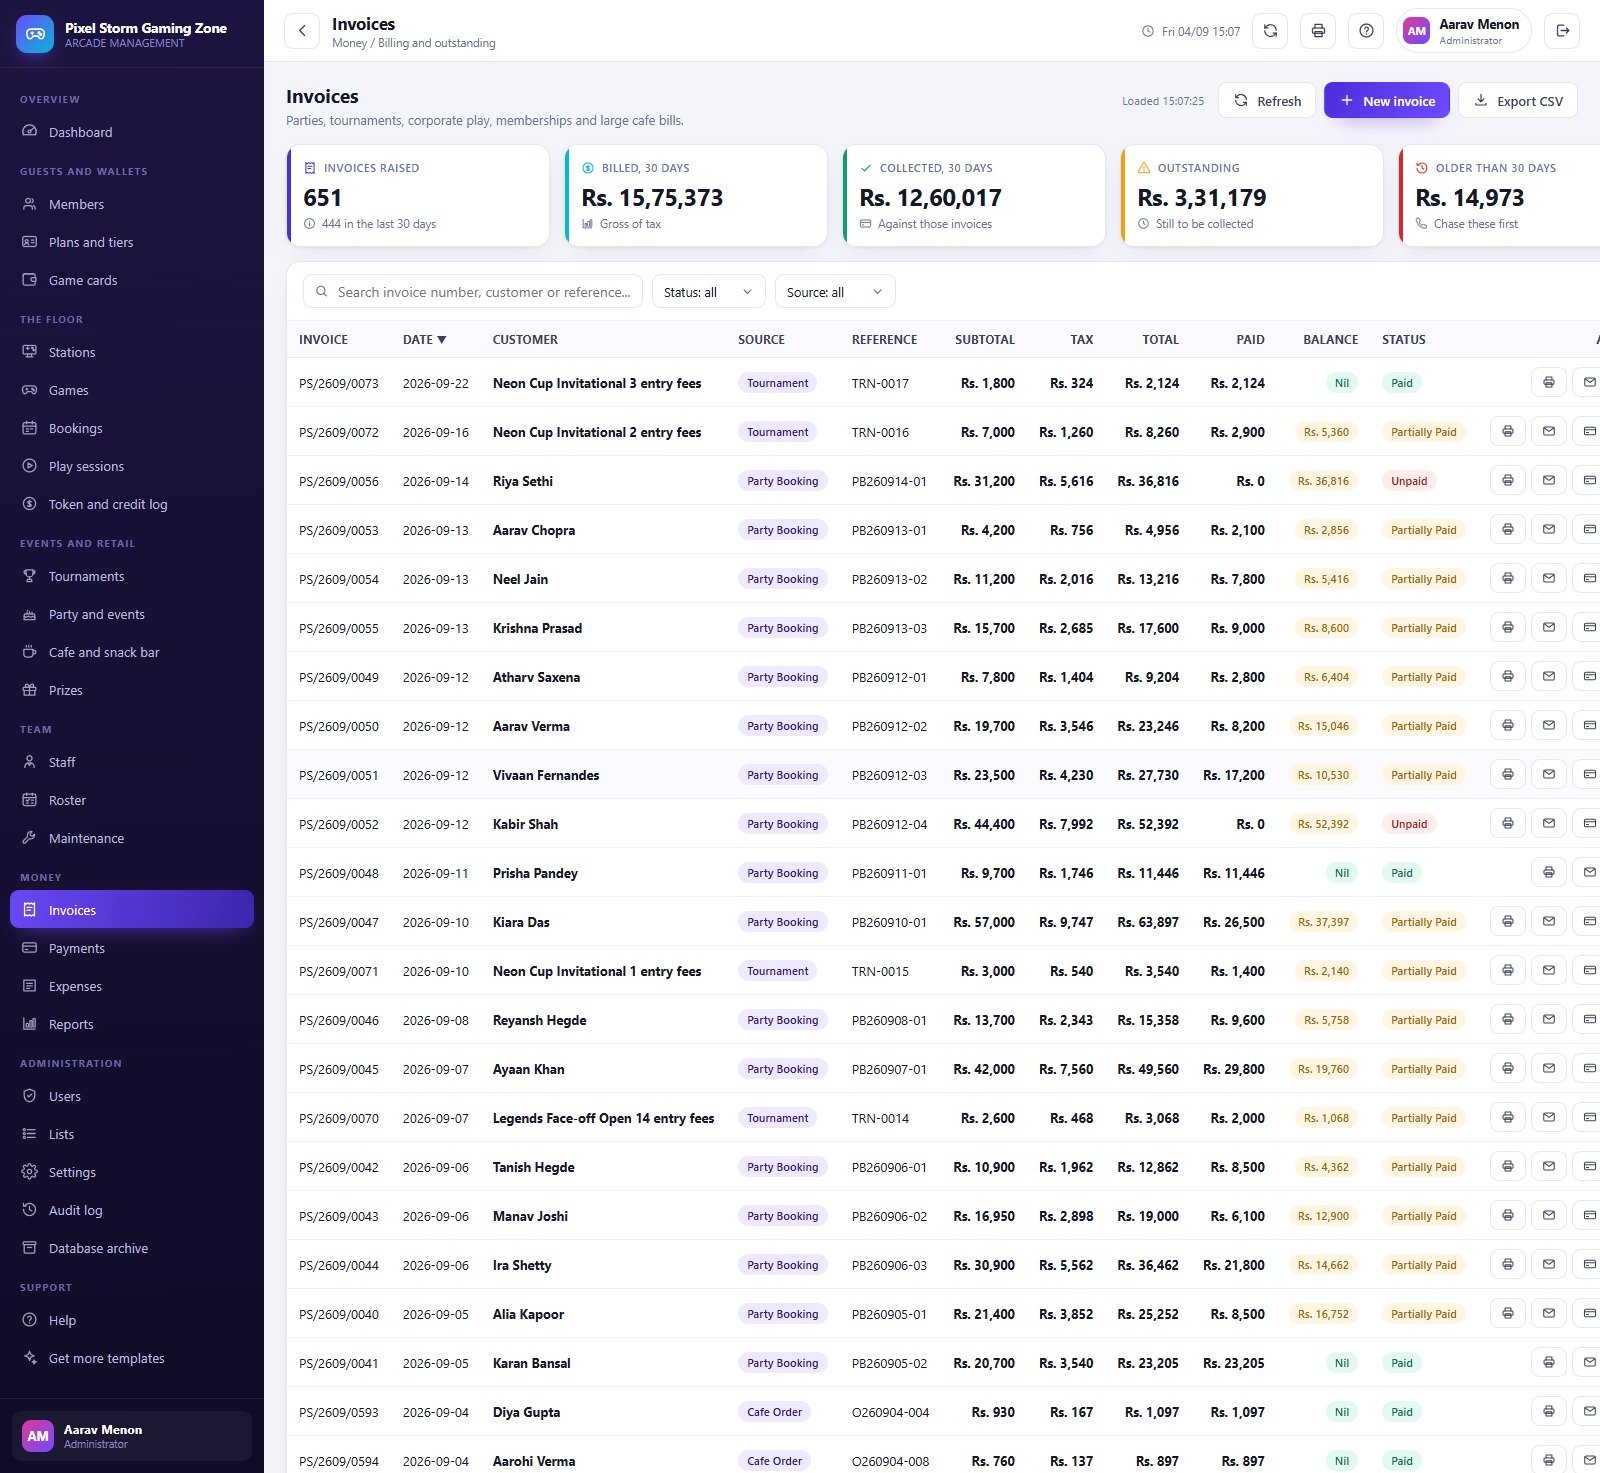Sort by the DATE column header
1600x1473 pixels.
pos(424,340)
